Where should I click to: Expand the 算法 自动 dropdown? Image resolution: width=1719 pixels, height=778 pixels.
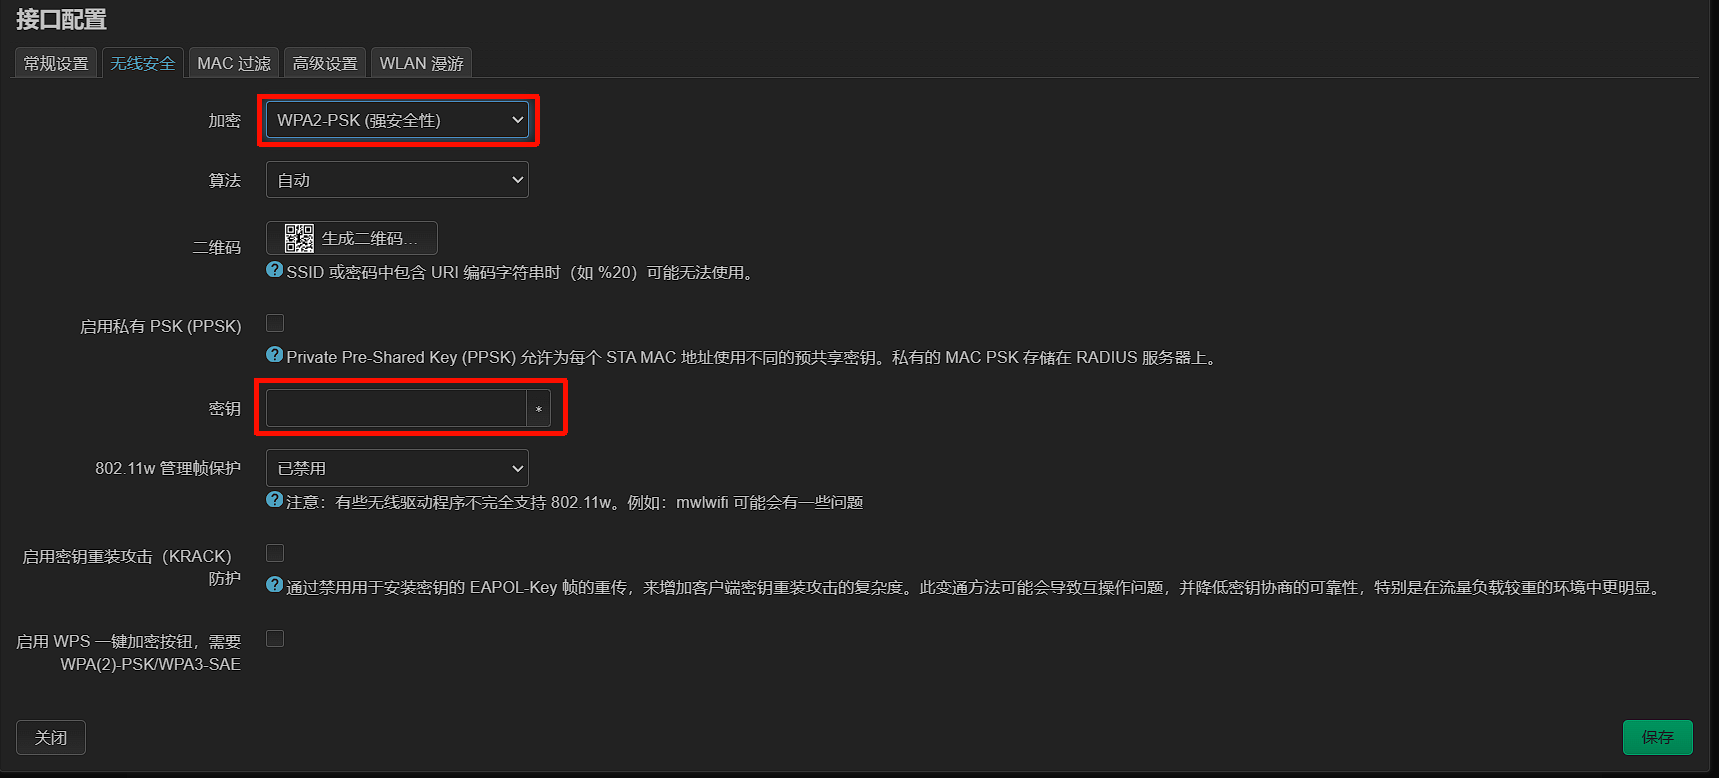tap(397, 180)
